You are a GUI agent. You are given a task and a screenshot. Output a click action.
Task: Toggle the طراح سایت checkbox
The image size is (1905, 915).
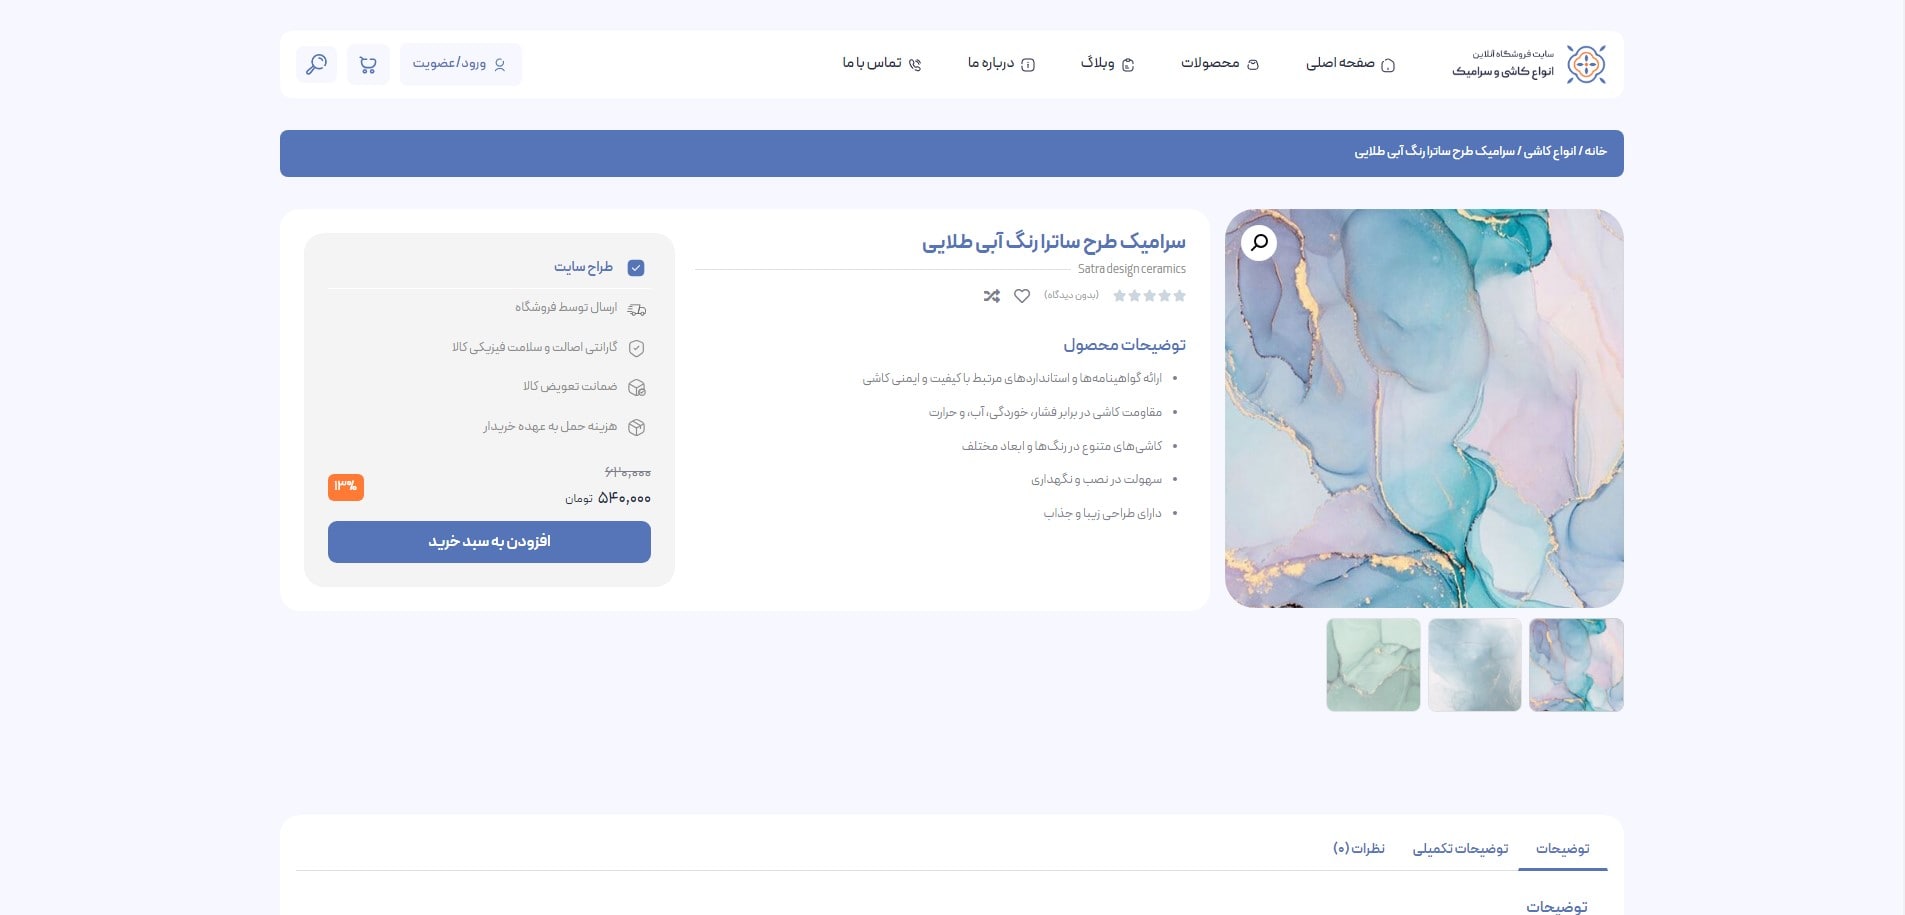(x=635, y=267)
